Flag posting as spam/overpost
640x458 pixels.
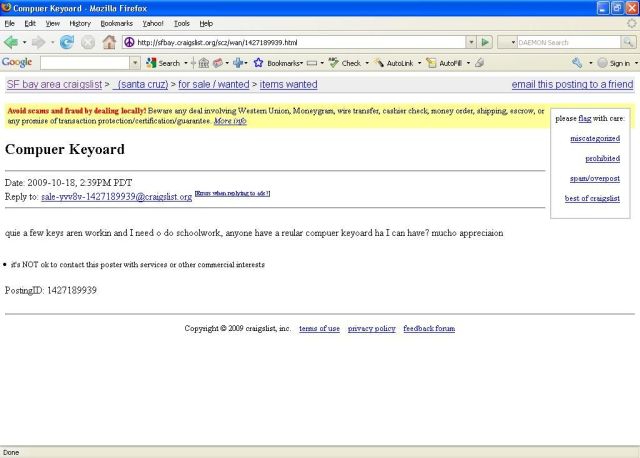[594, 178]
